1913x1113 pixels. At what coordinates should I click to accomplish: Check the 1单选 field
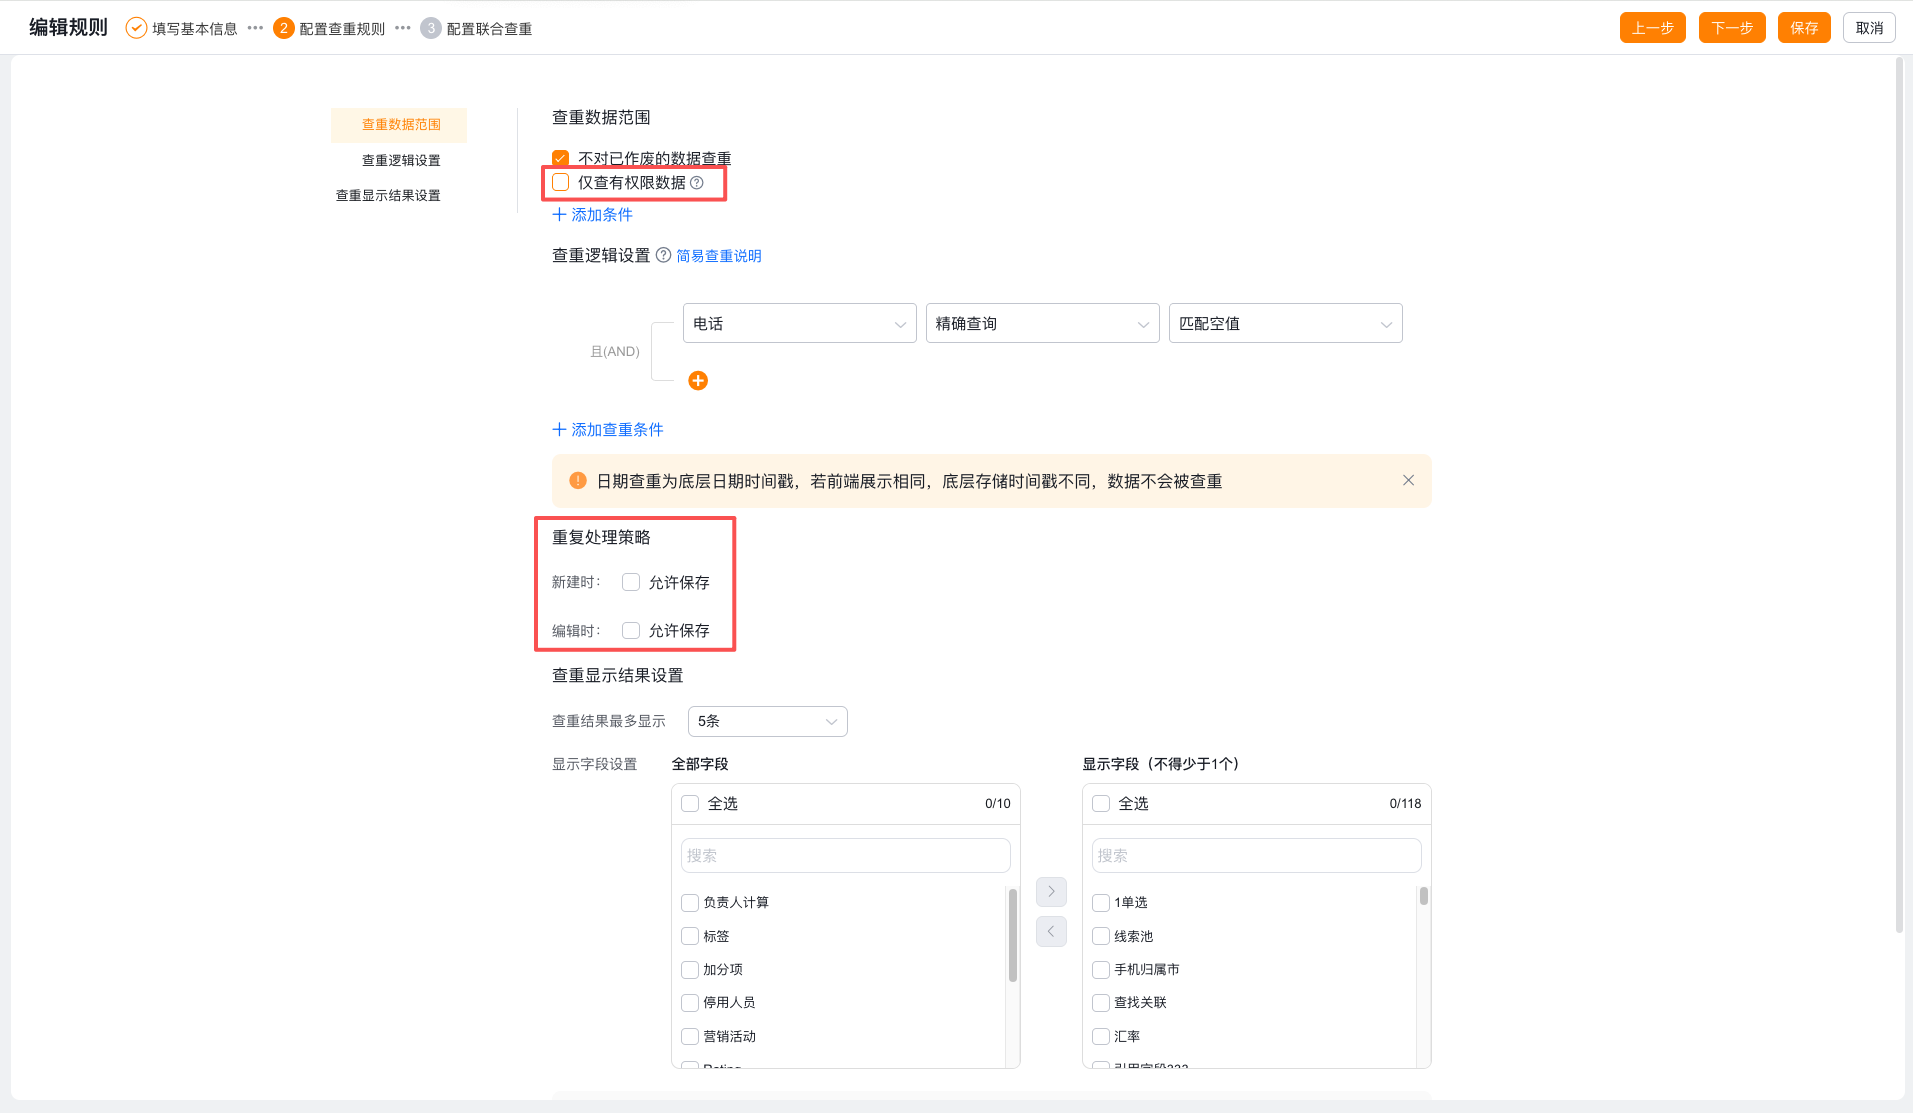1101,903
